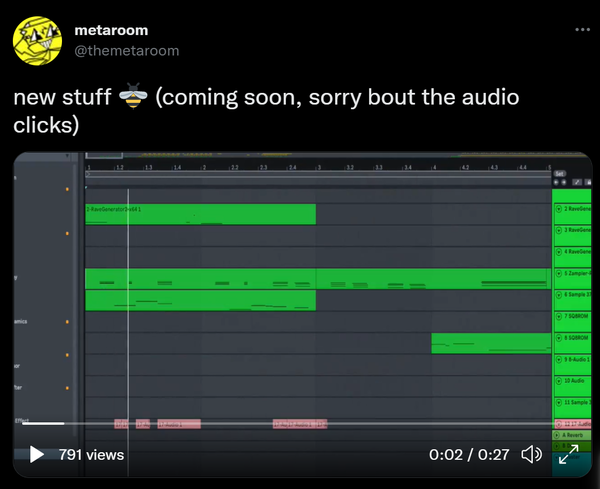Click the 791 views counter
Screen dimensions: 600x489
coord(91,455)
